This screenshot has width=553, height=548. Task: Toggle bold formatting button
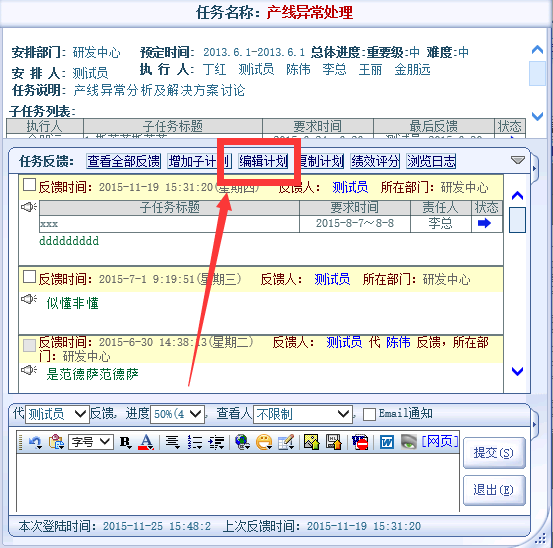(126, 442)
